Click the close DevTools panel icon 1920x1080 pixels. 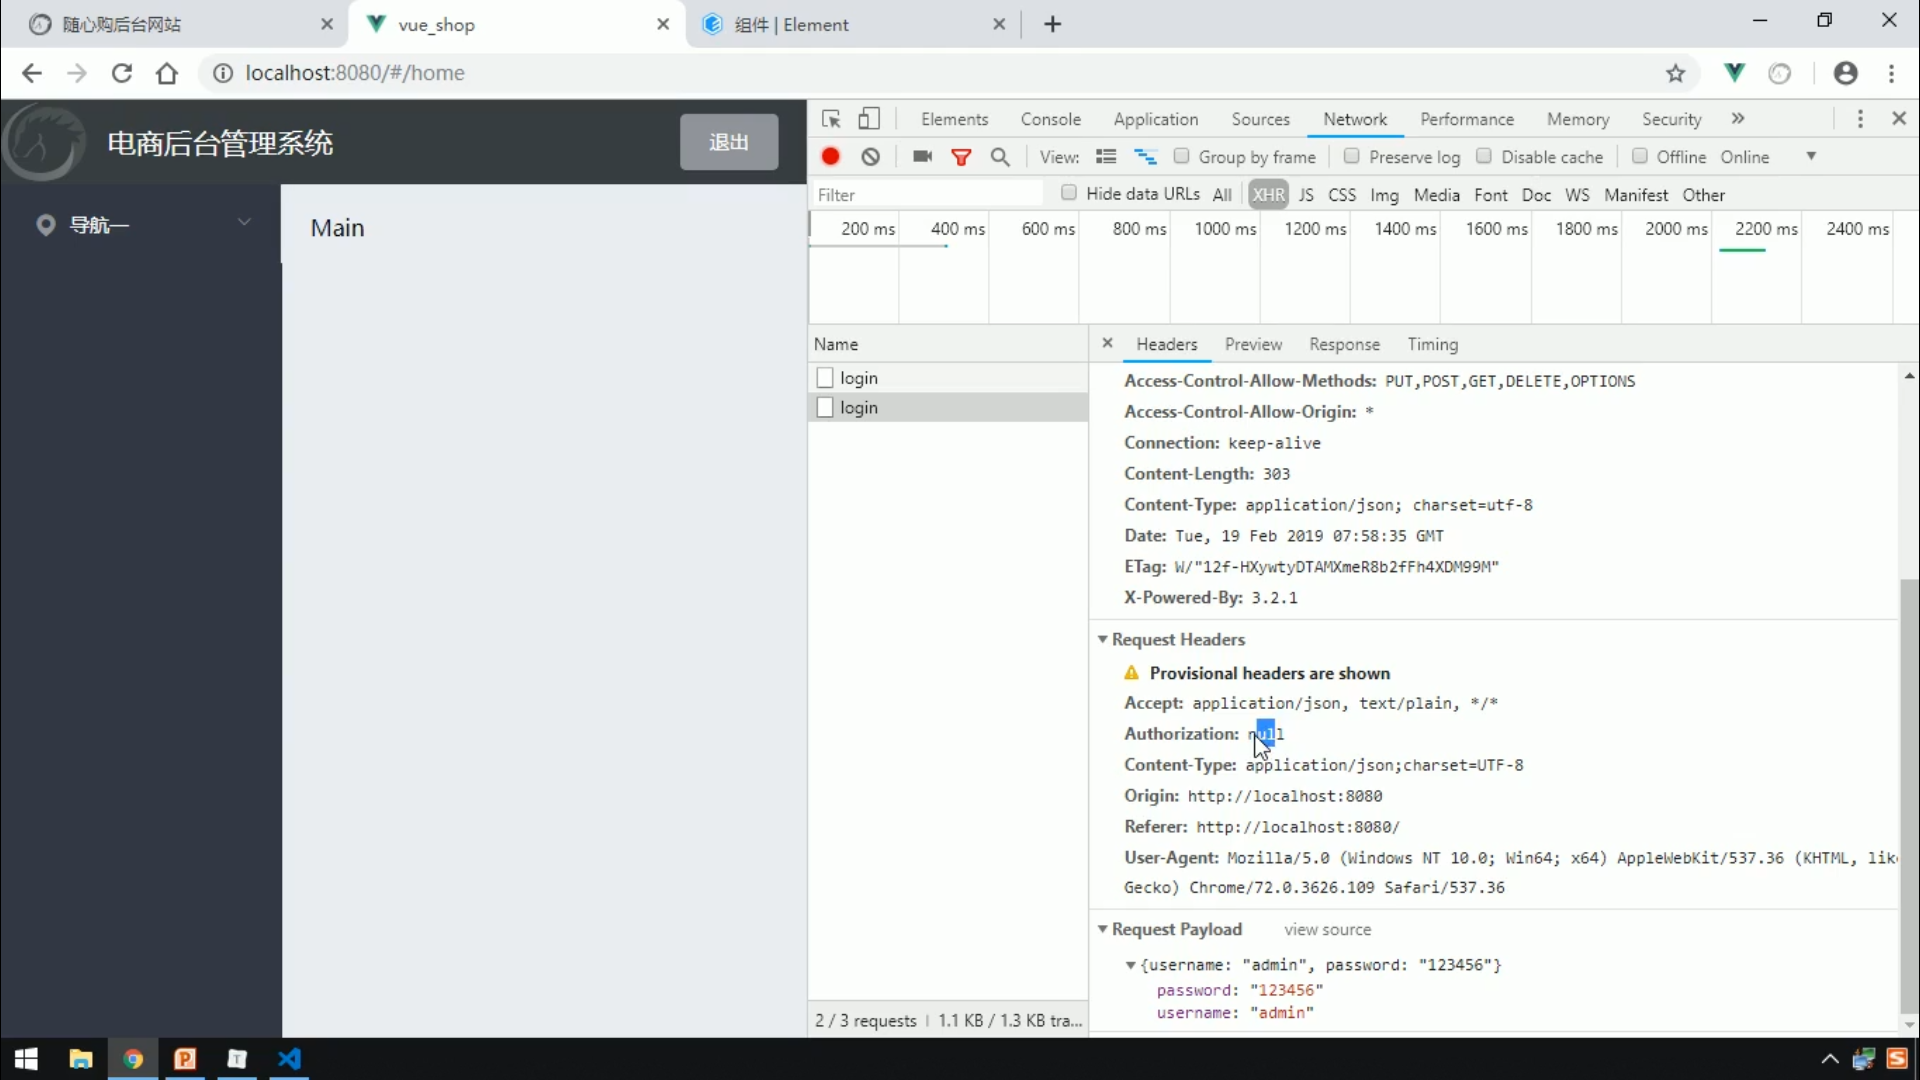(x=1898, y=119)
